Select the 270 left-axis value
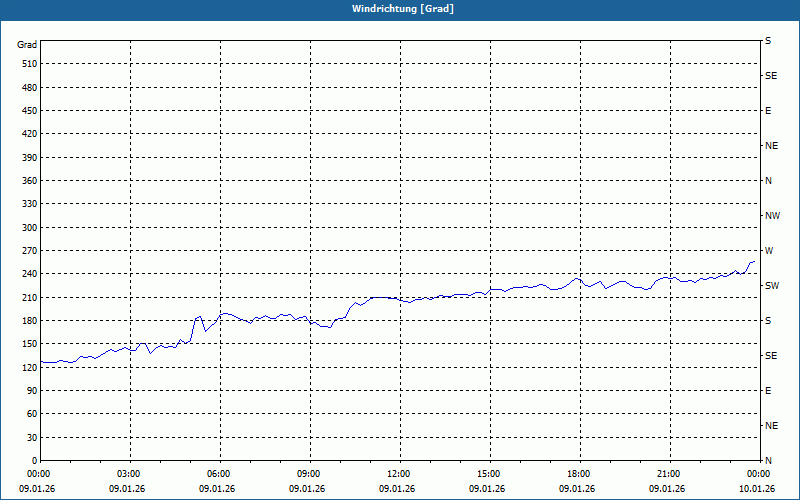The image size is (800, 500). tap(30, 251)
